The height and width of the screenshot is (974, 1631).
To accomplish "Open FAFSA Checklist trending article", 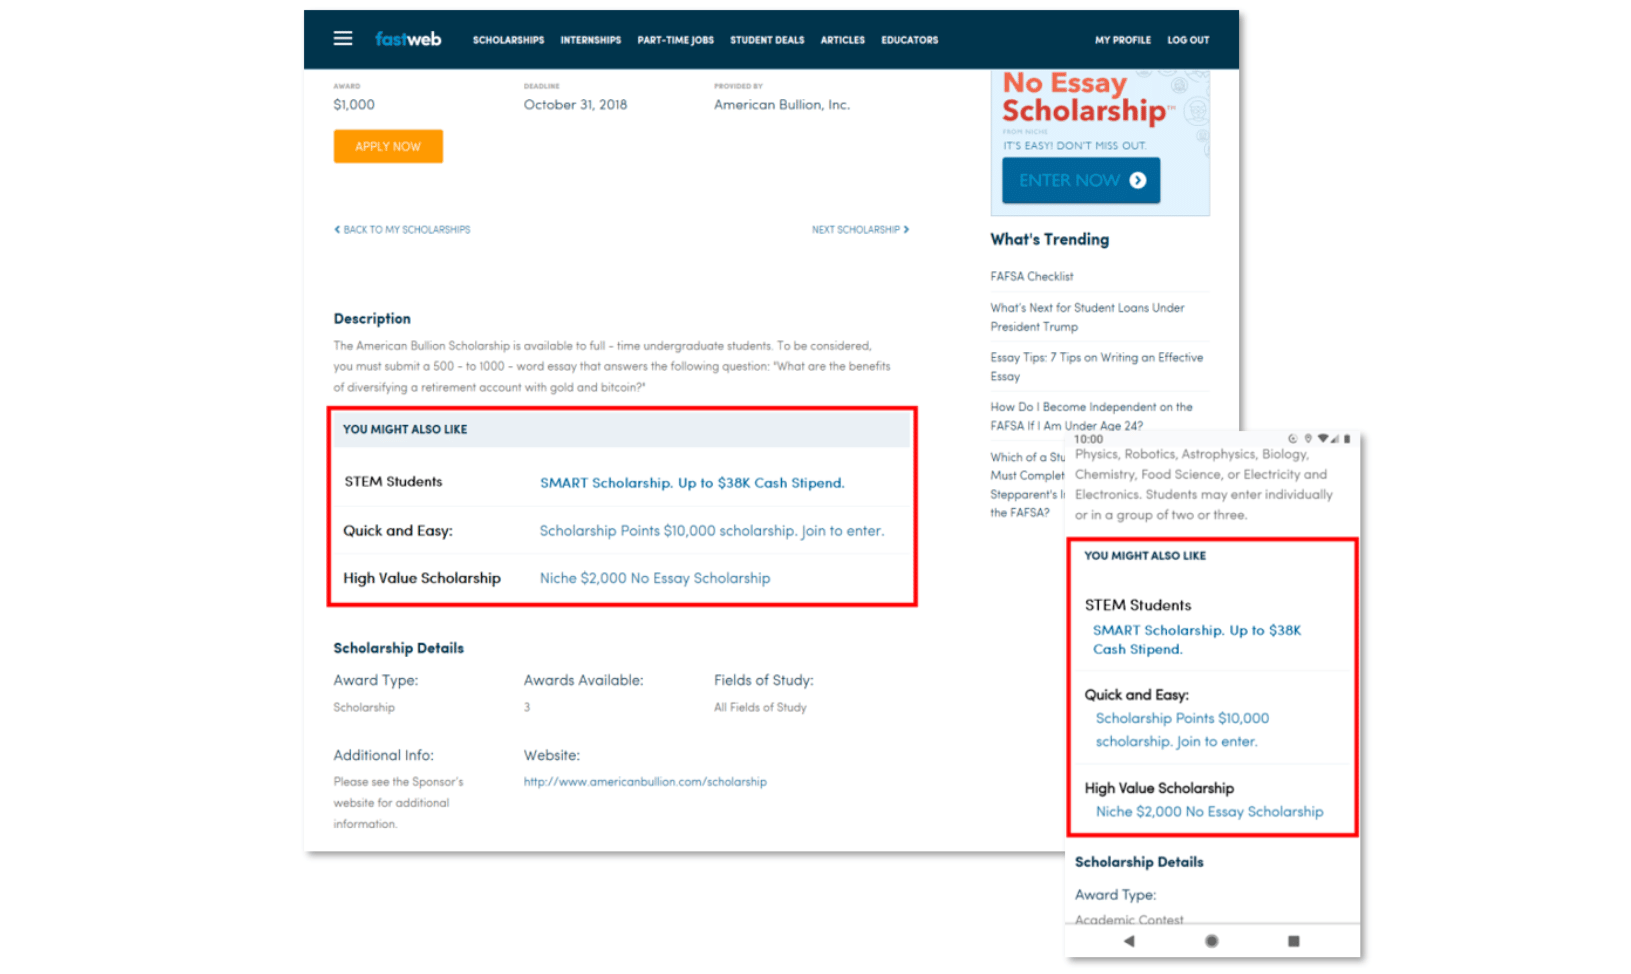I will [x=1031, y=277].
